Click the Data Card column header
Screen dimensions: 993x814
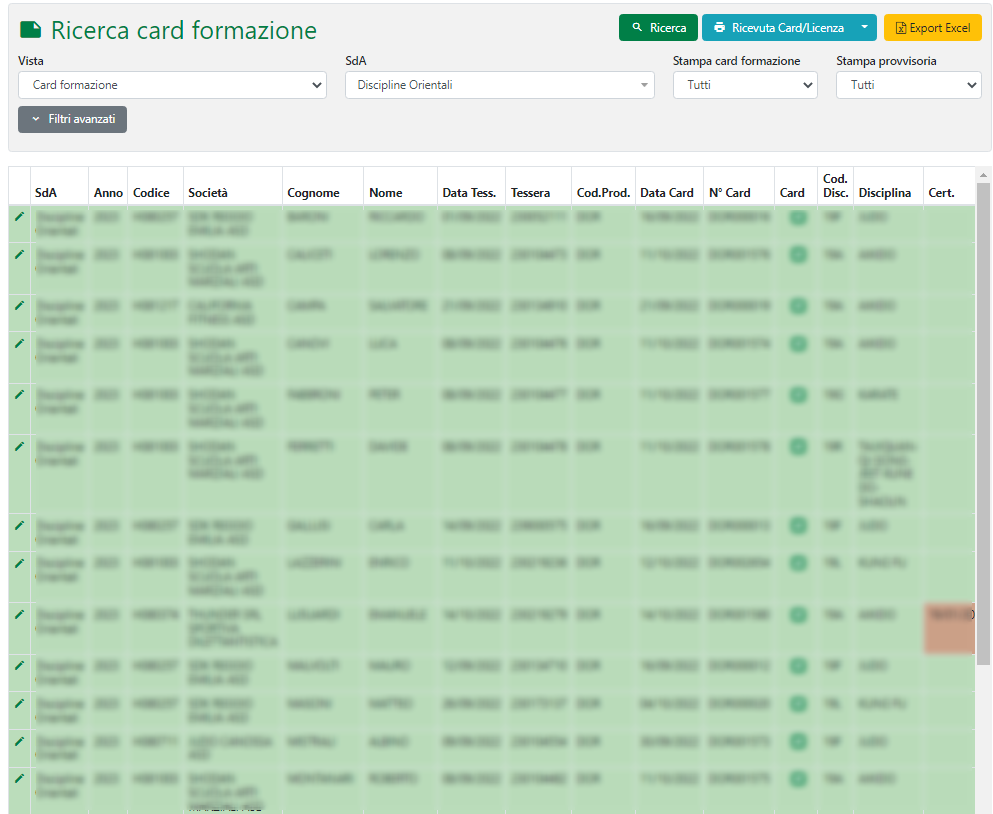(x=666, y=193)
